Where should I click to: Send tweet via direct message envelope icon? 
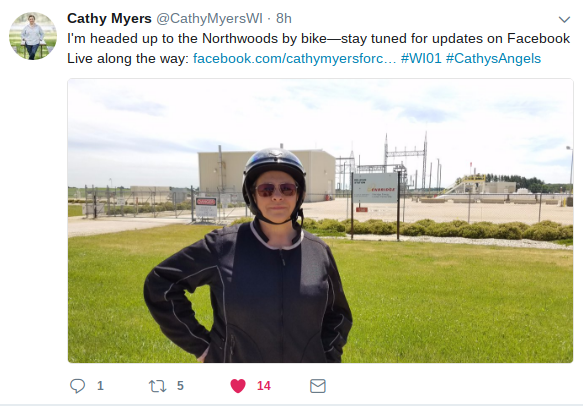[318, 386]
